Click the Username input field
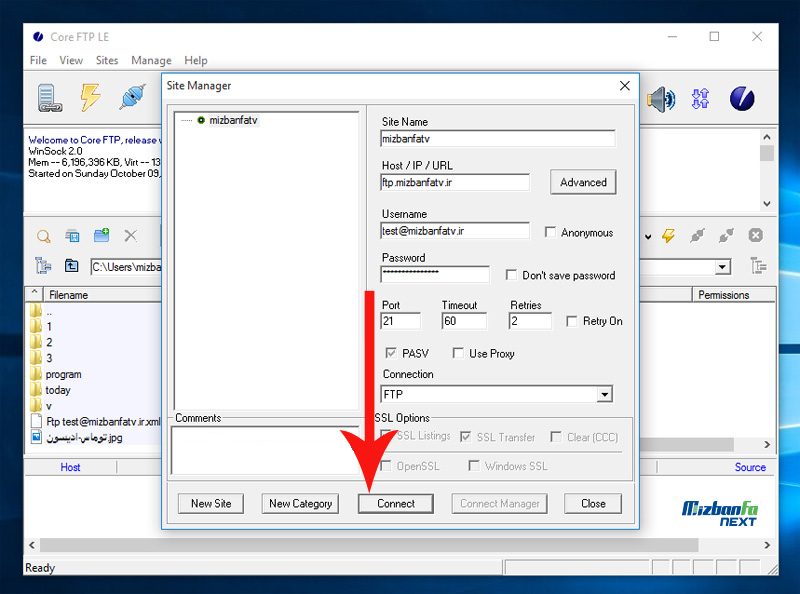 point(455,231)
